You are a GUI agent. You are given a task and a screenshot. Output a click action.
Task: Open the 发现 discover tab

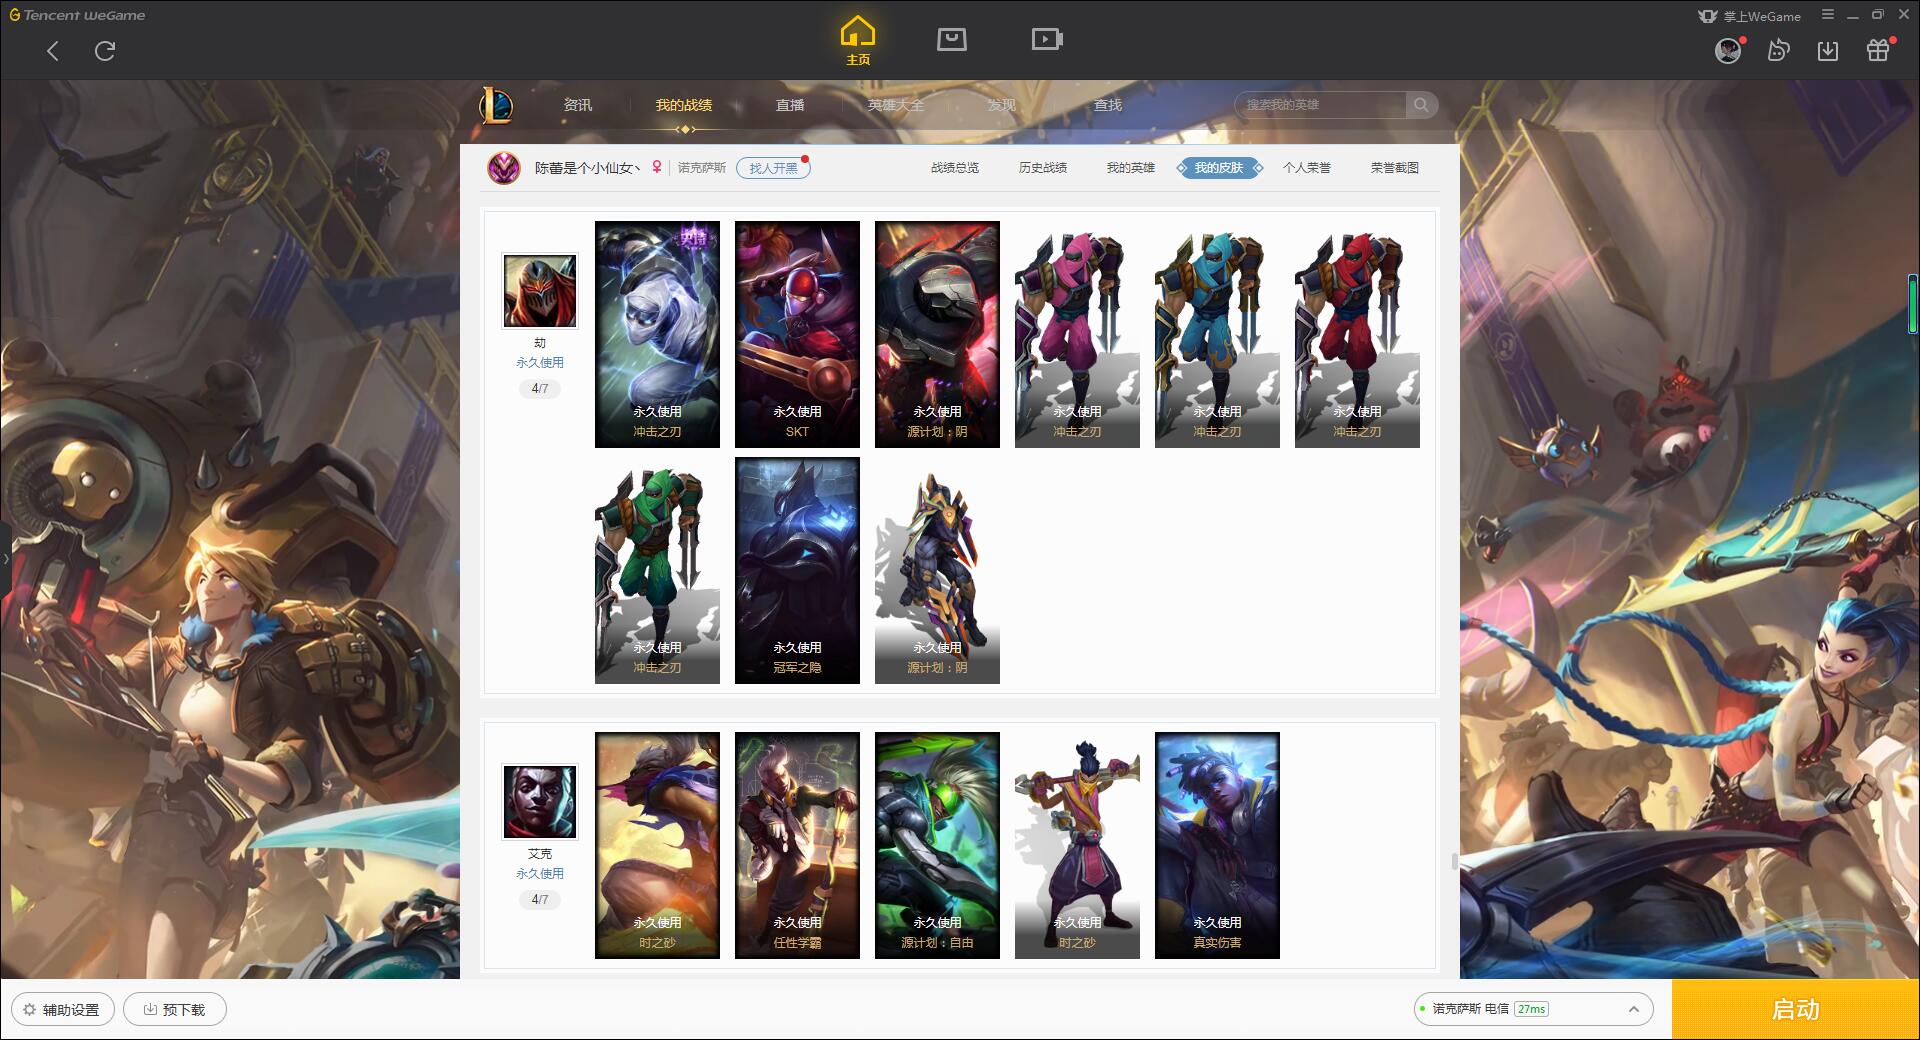[x=1002, y=105]
